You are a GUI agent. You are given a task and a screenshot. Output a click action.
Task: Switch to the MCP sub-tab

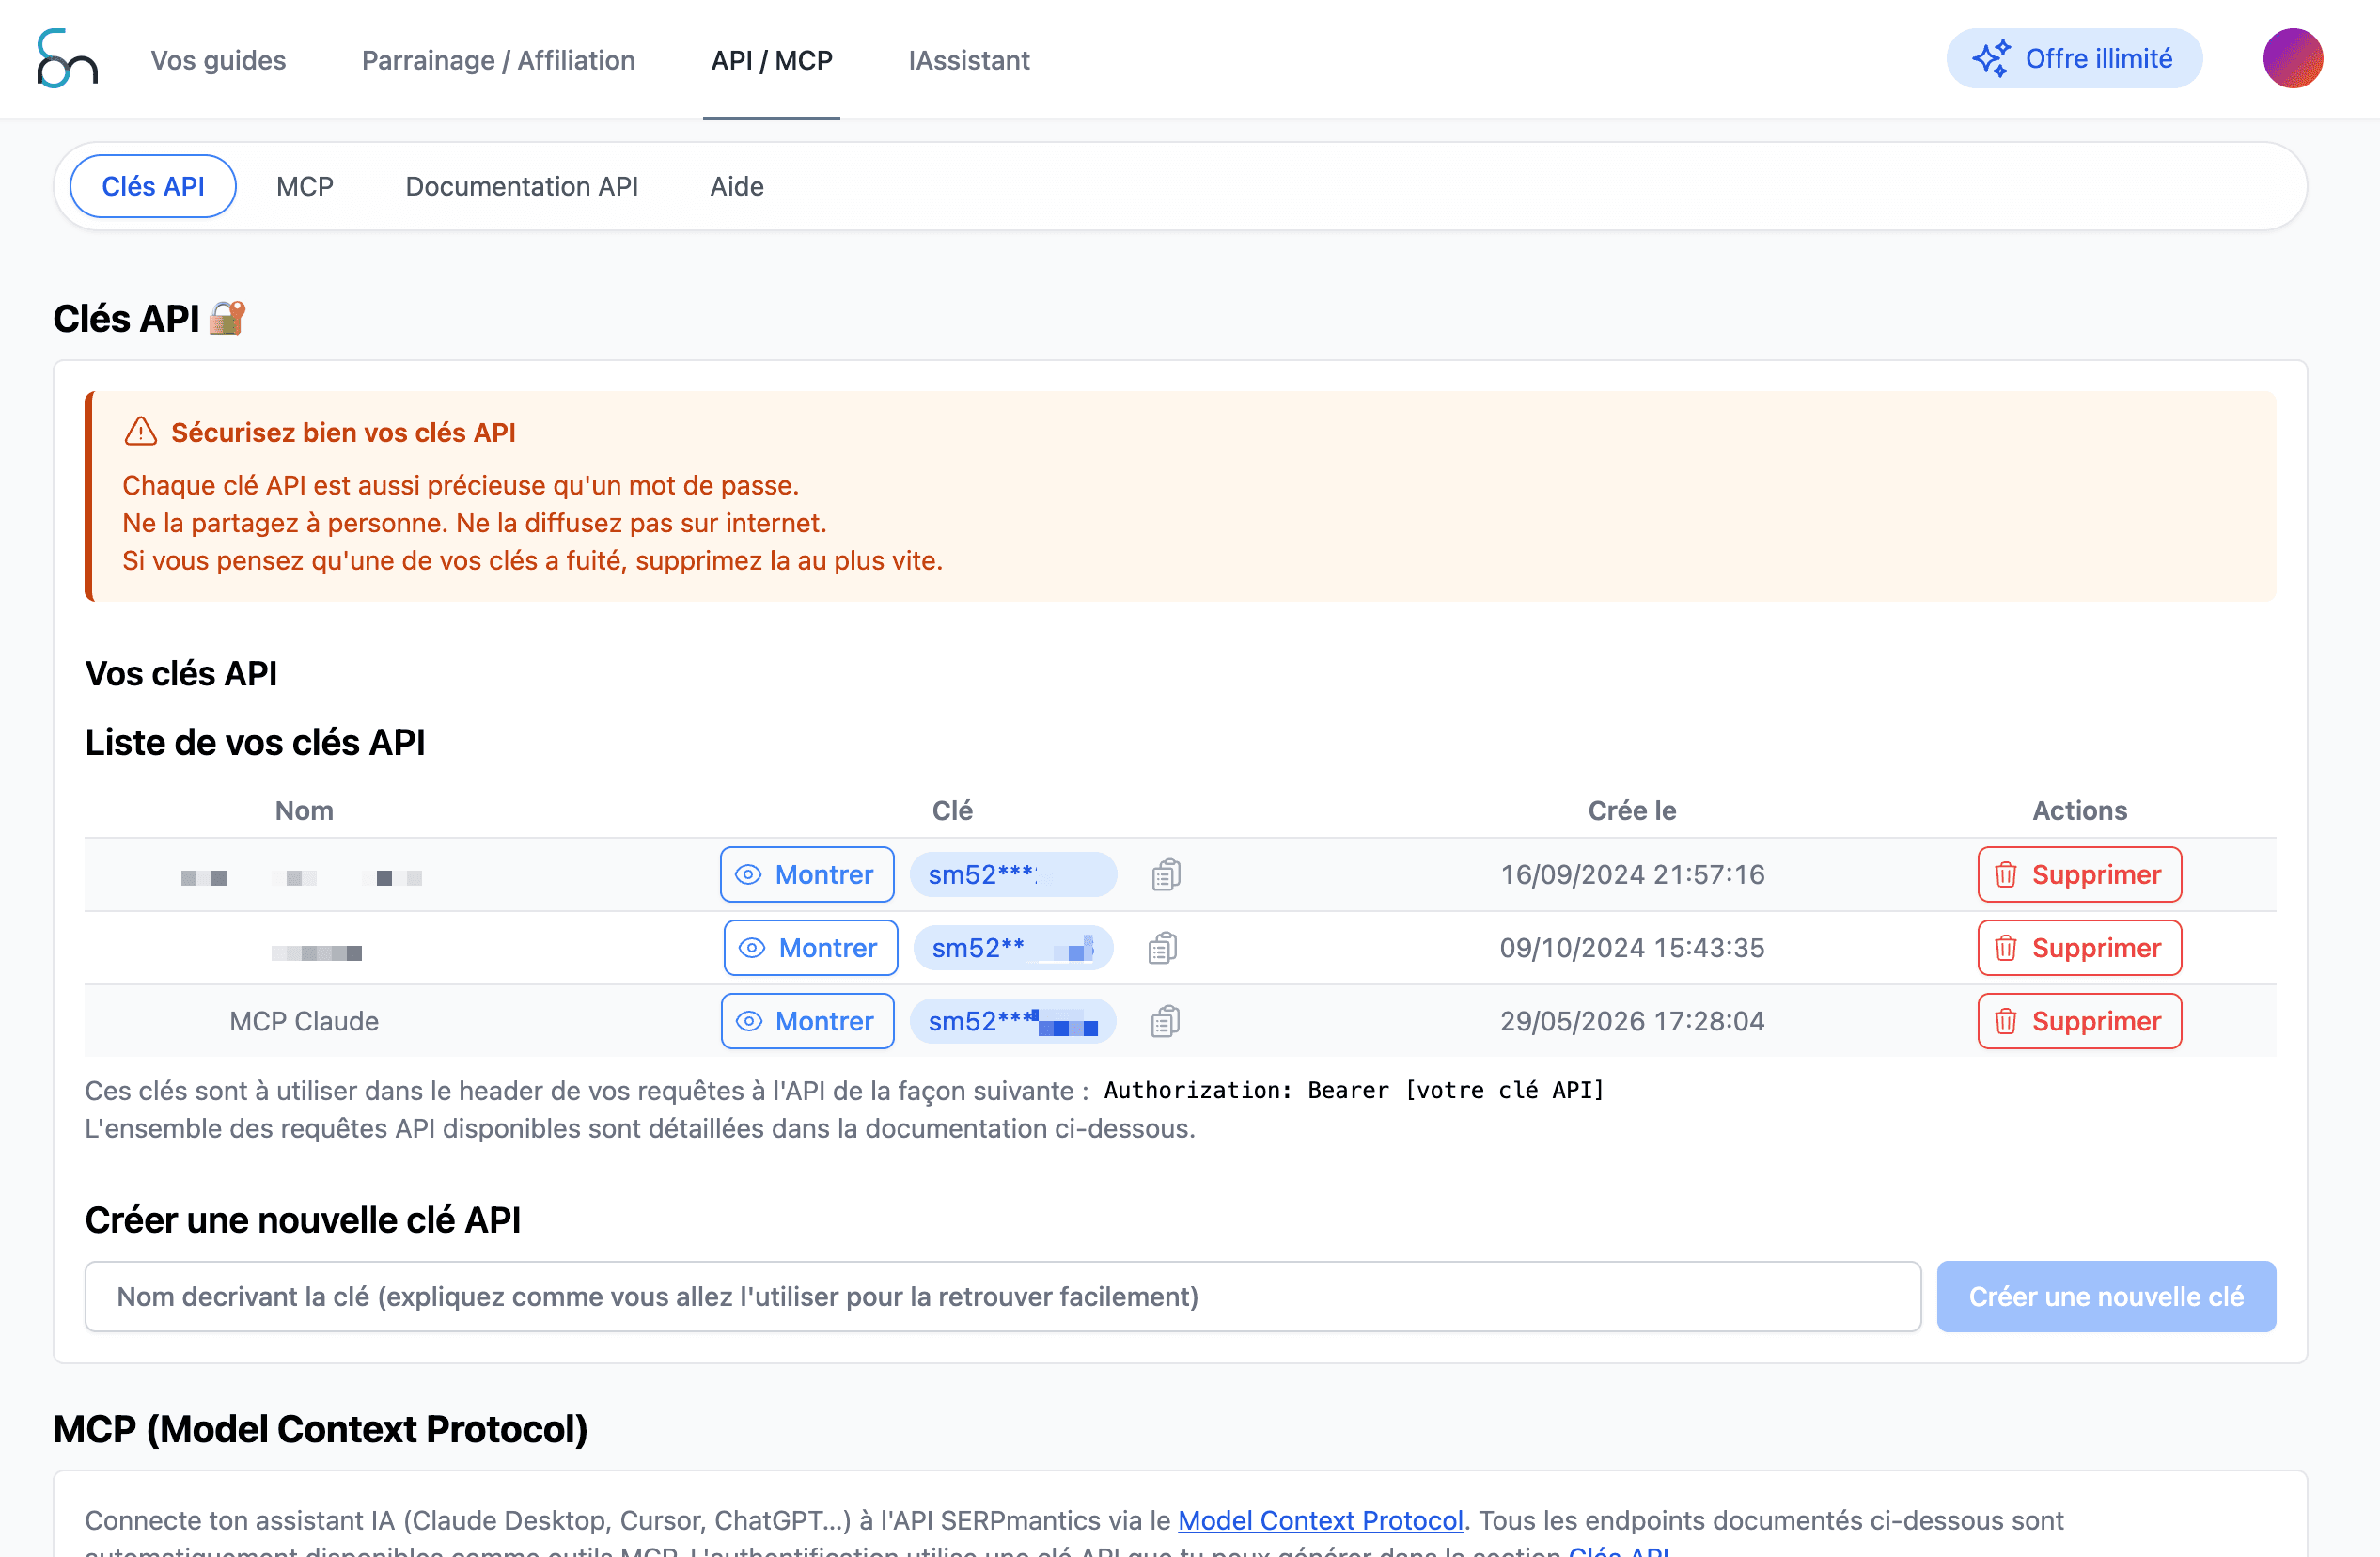[x=305, y=186]
